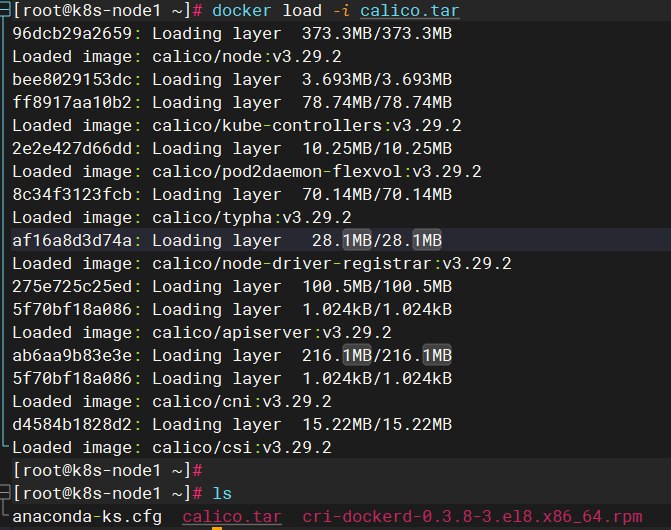Click layer ID 2e2e427d66dd
This screenshot has width=671, height=530.
72,148
